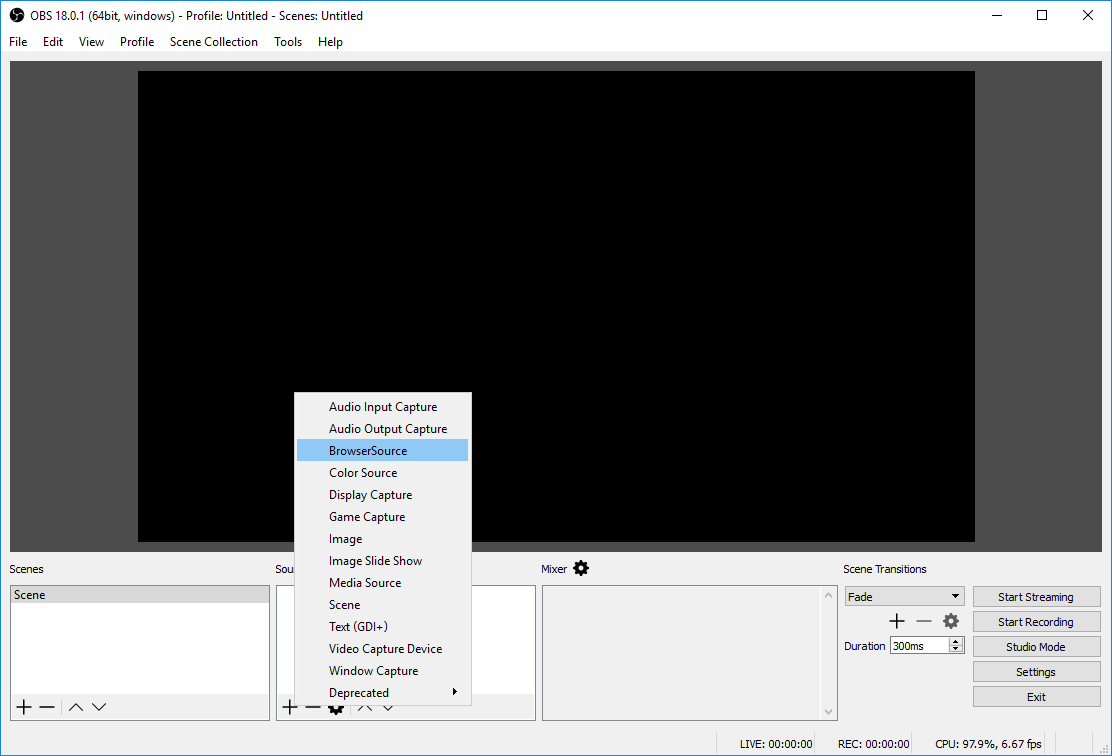Increase the Duration spinner value
This screenshot has height=756, width=1112.
[956, 641]
